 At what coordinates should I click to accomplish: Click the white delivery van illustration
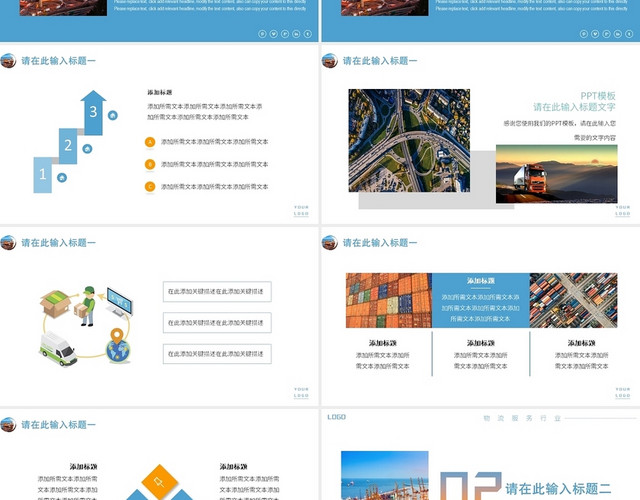pos(58,349)
